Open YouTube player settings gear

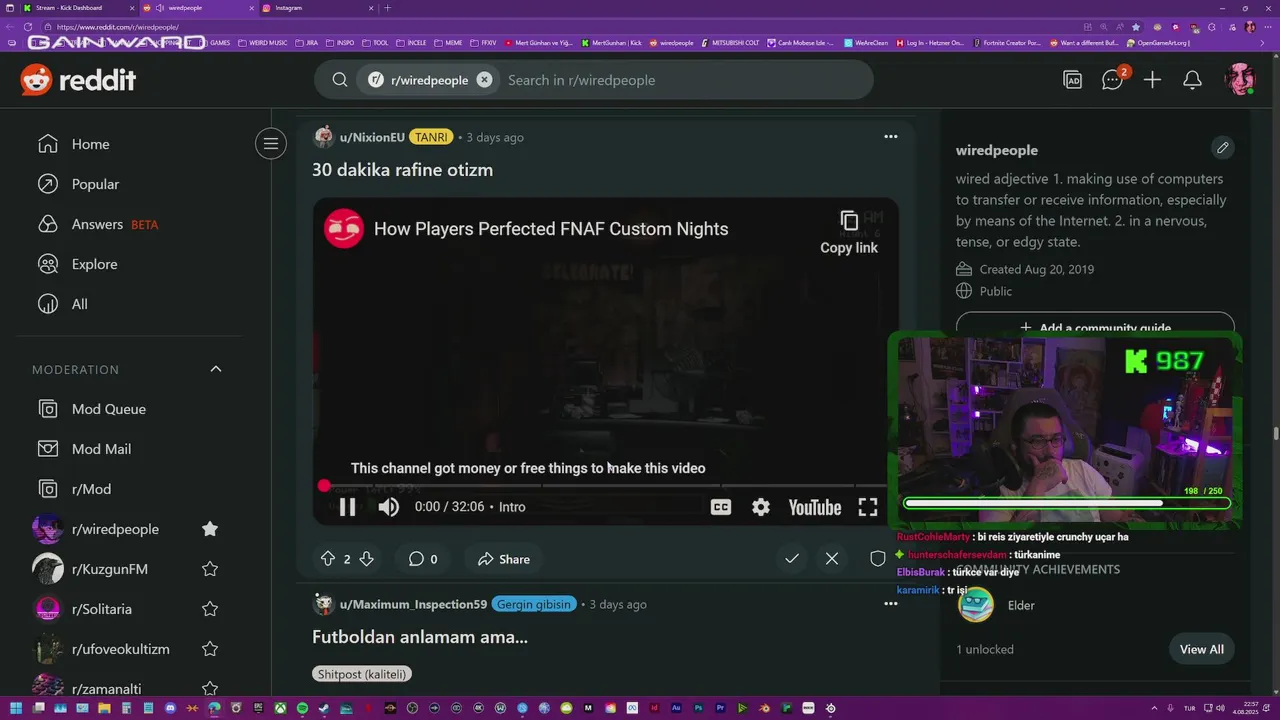point(761,507)
